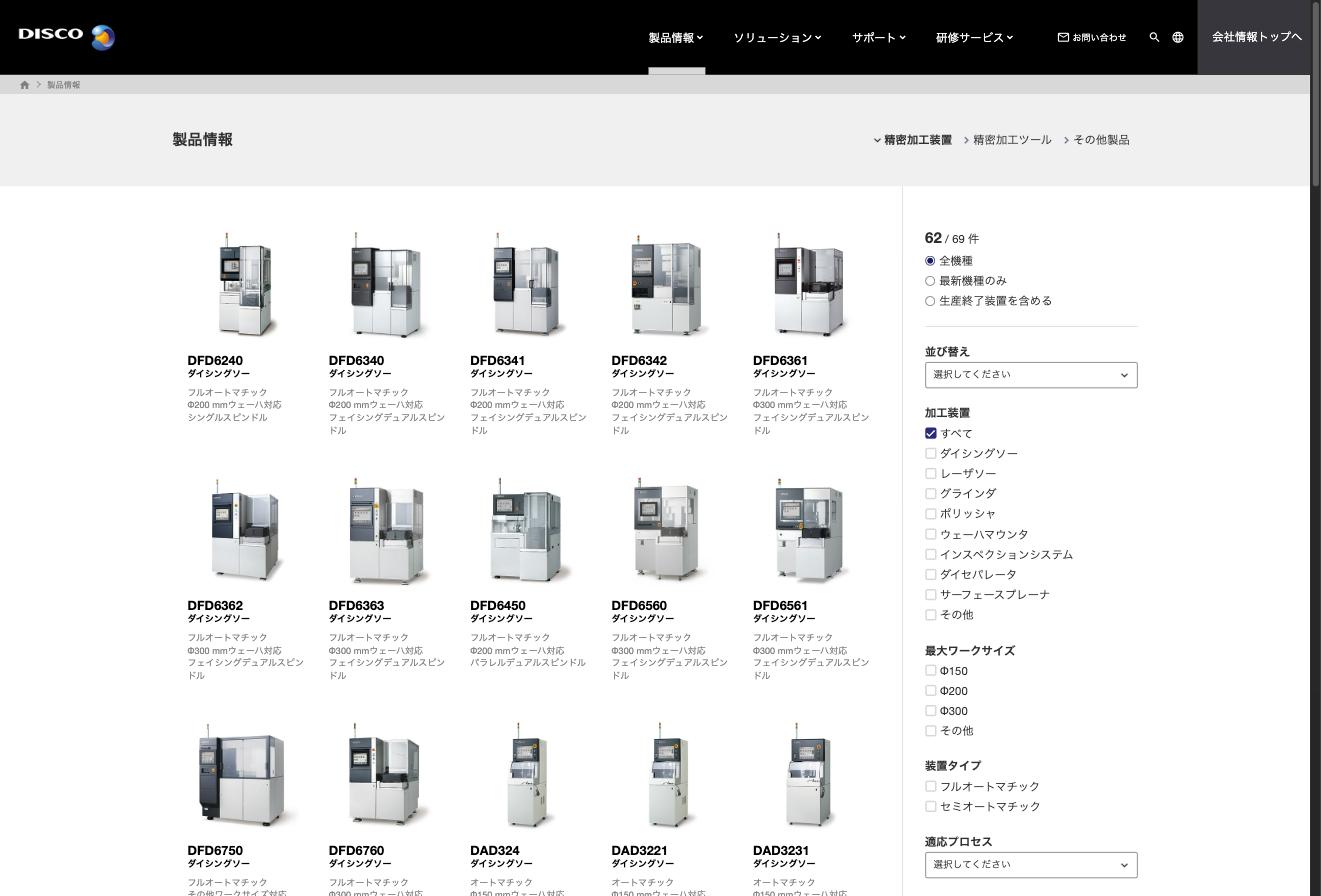Open the DAD3221 product image
Image resolution: width=1321 pixels, height=896 pixels.
(670, 775)
